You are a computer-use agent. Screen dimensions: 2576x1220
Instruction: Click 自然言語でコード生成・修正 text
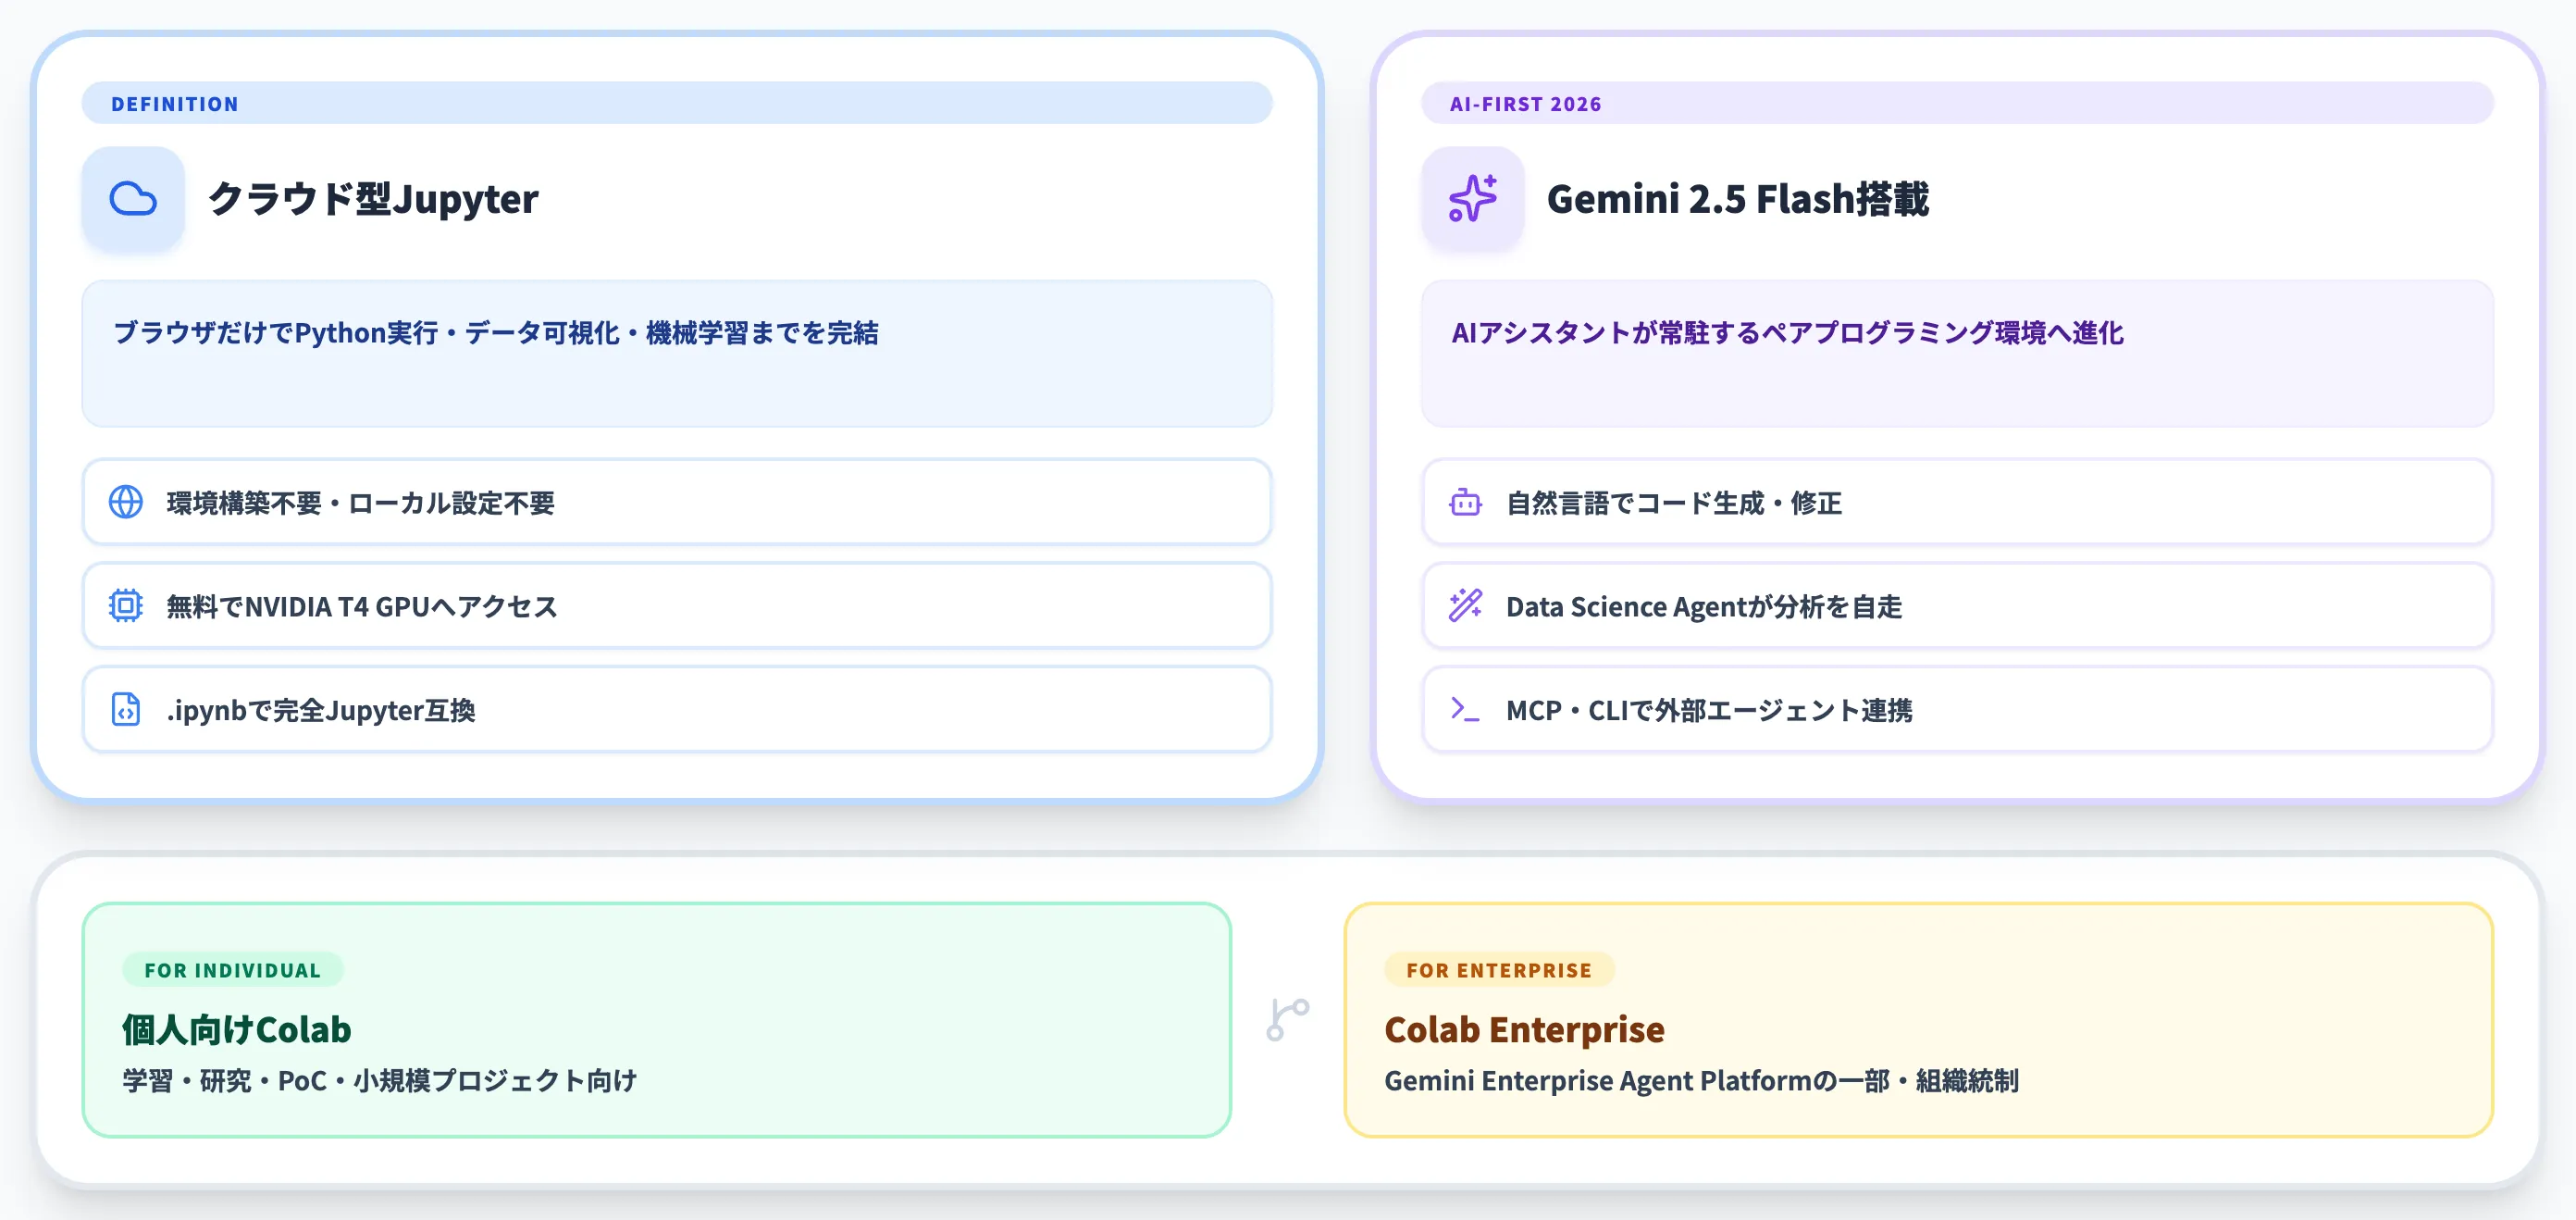[1674, 503]
